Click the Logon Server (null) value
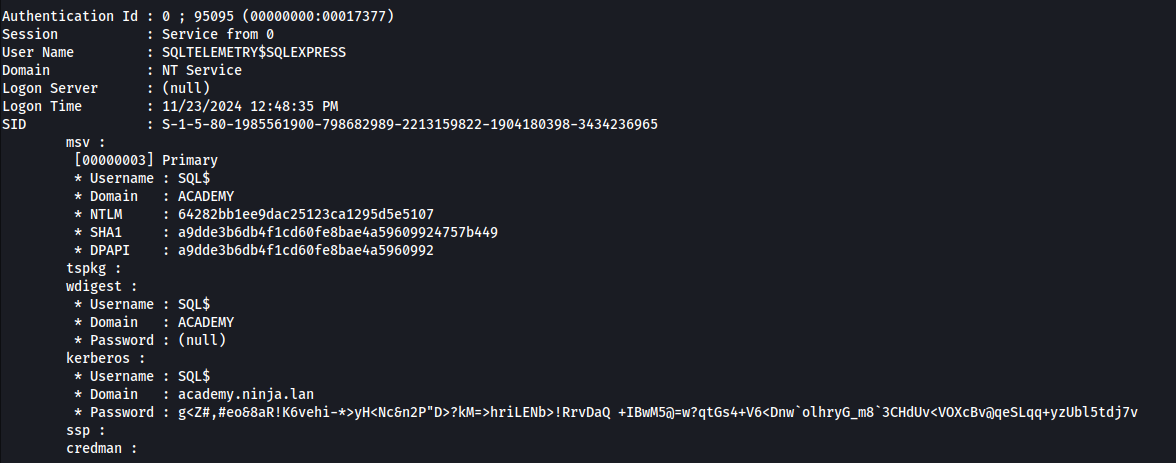The width and height of the screenshot is (1176, 463). pyautogui.click(x=186, y=88)
